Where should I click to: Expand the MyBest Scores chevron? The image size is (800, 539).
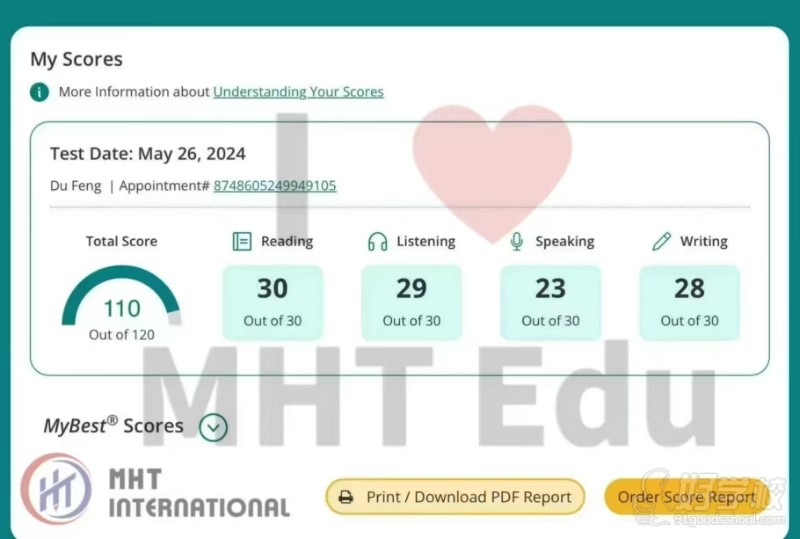213,427
